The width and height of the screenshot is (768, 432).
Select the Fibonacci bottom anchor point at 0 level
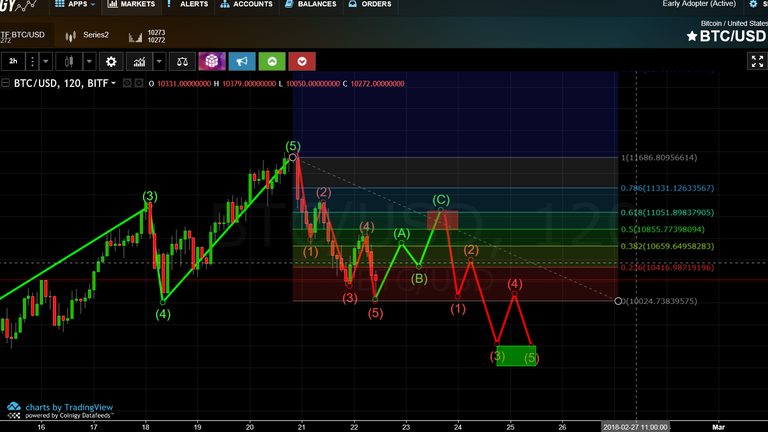tap(618, 301)
